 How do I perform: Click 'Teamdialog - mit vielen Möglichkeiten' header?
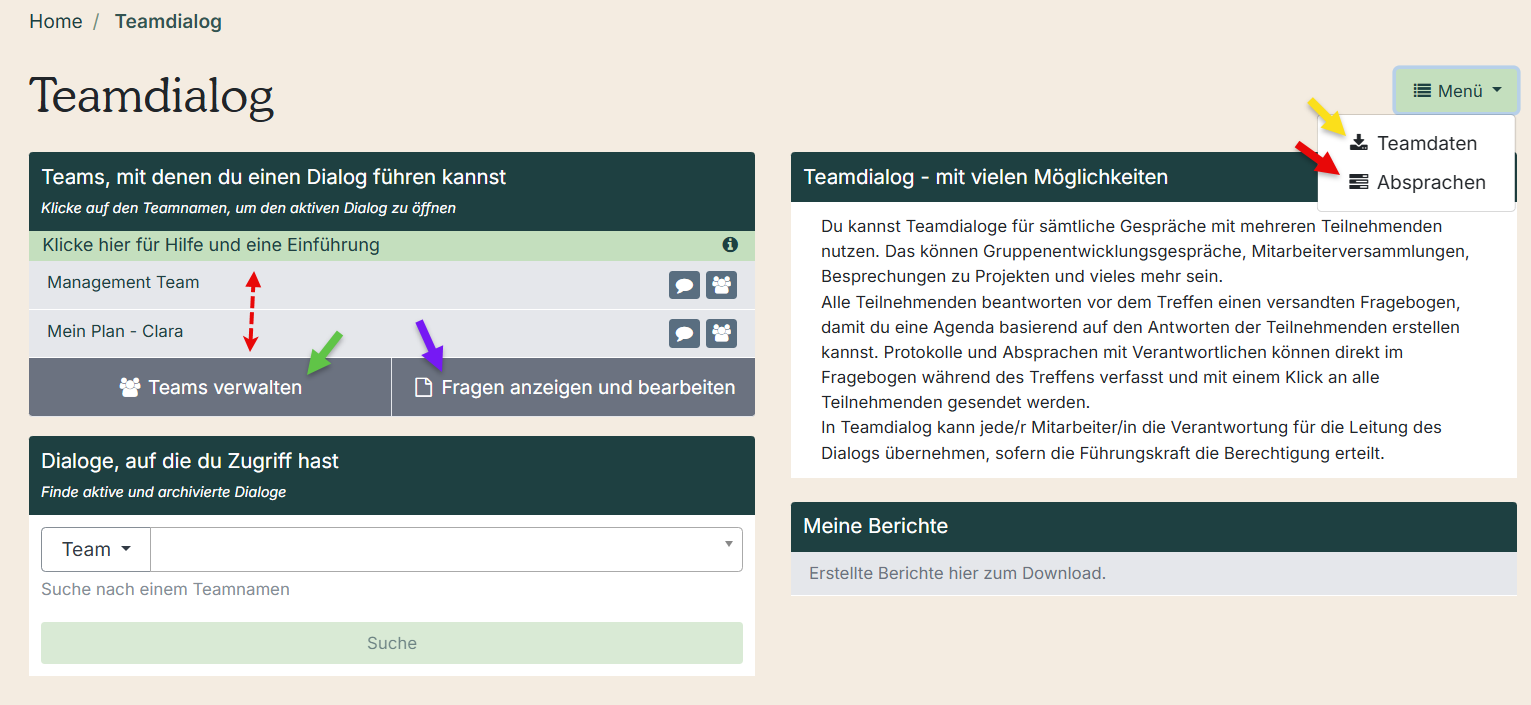click(986, 177)
